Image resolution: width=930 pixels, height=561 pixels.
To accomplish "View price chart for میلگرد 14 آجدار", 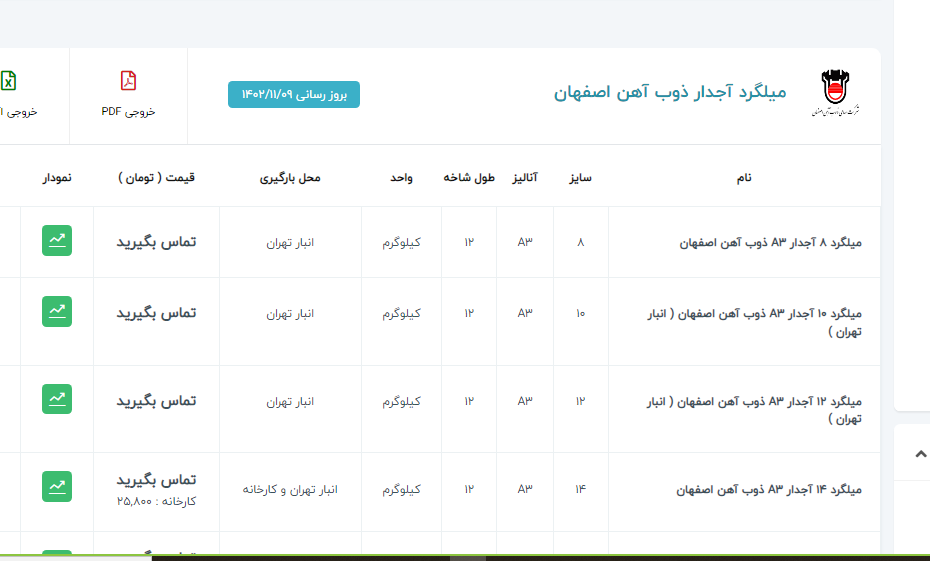I will 57,486.
